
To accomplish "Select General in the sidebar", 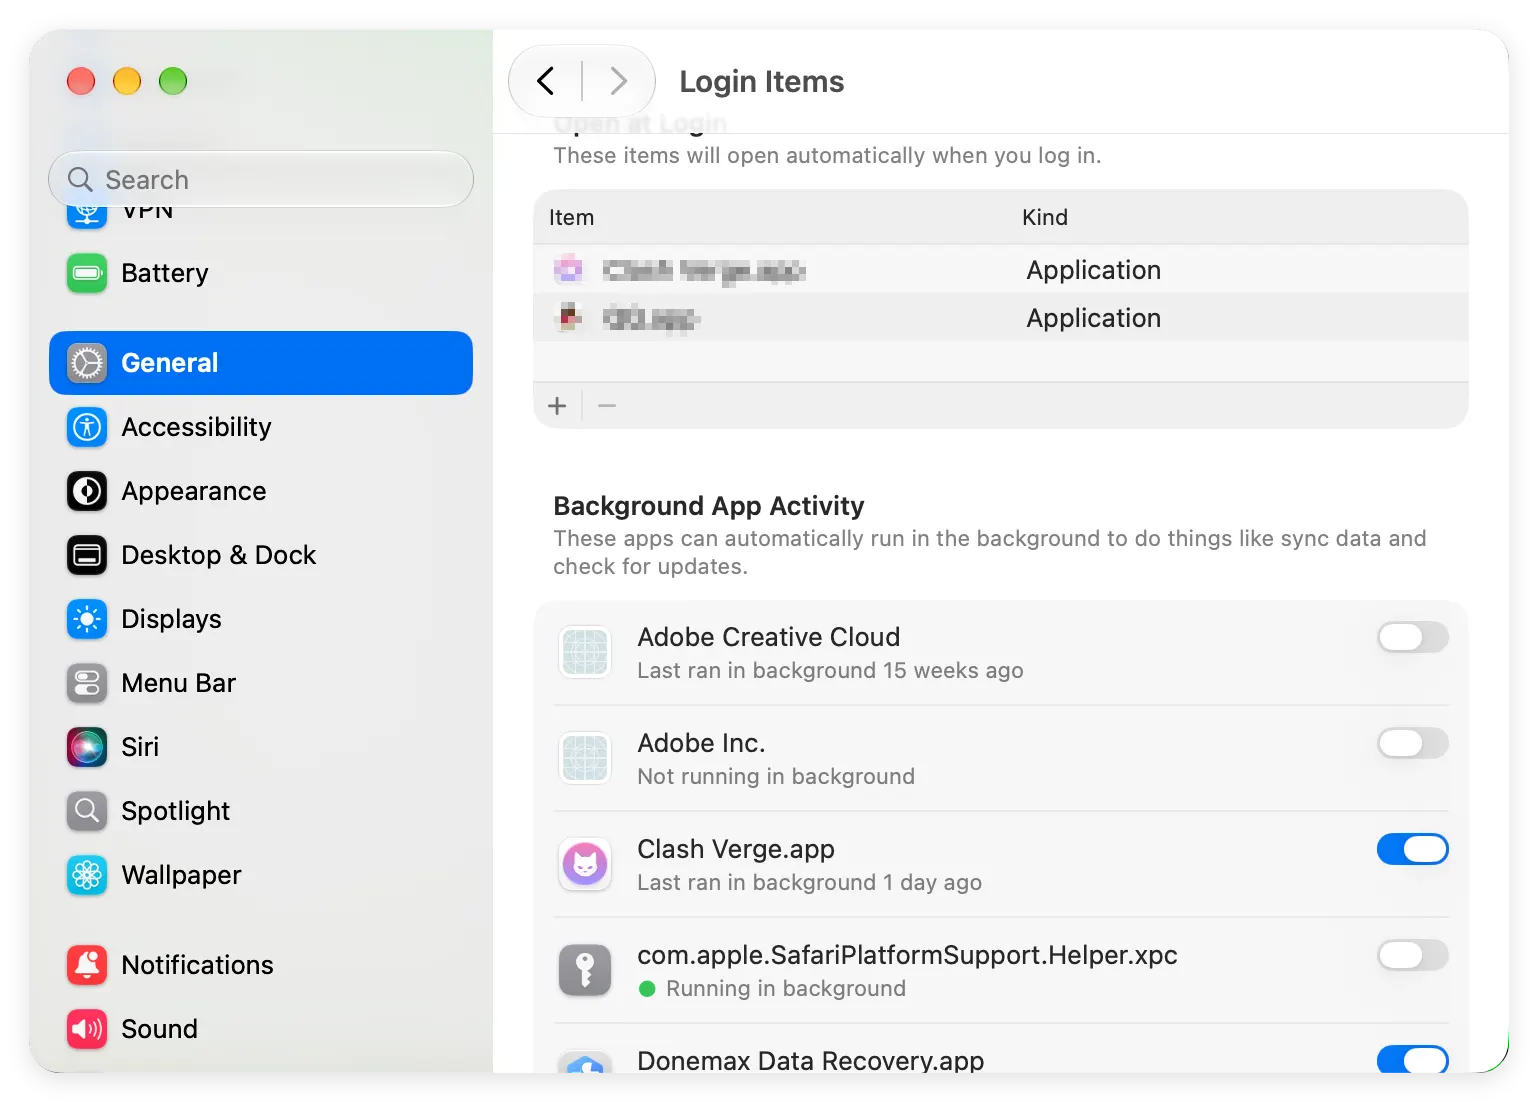I will click(261, 363).
